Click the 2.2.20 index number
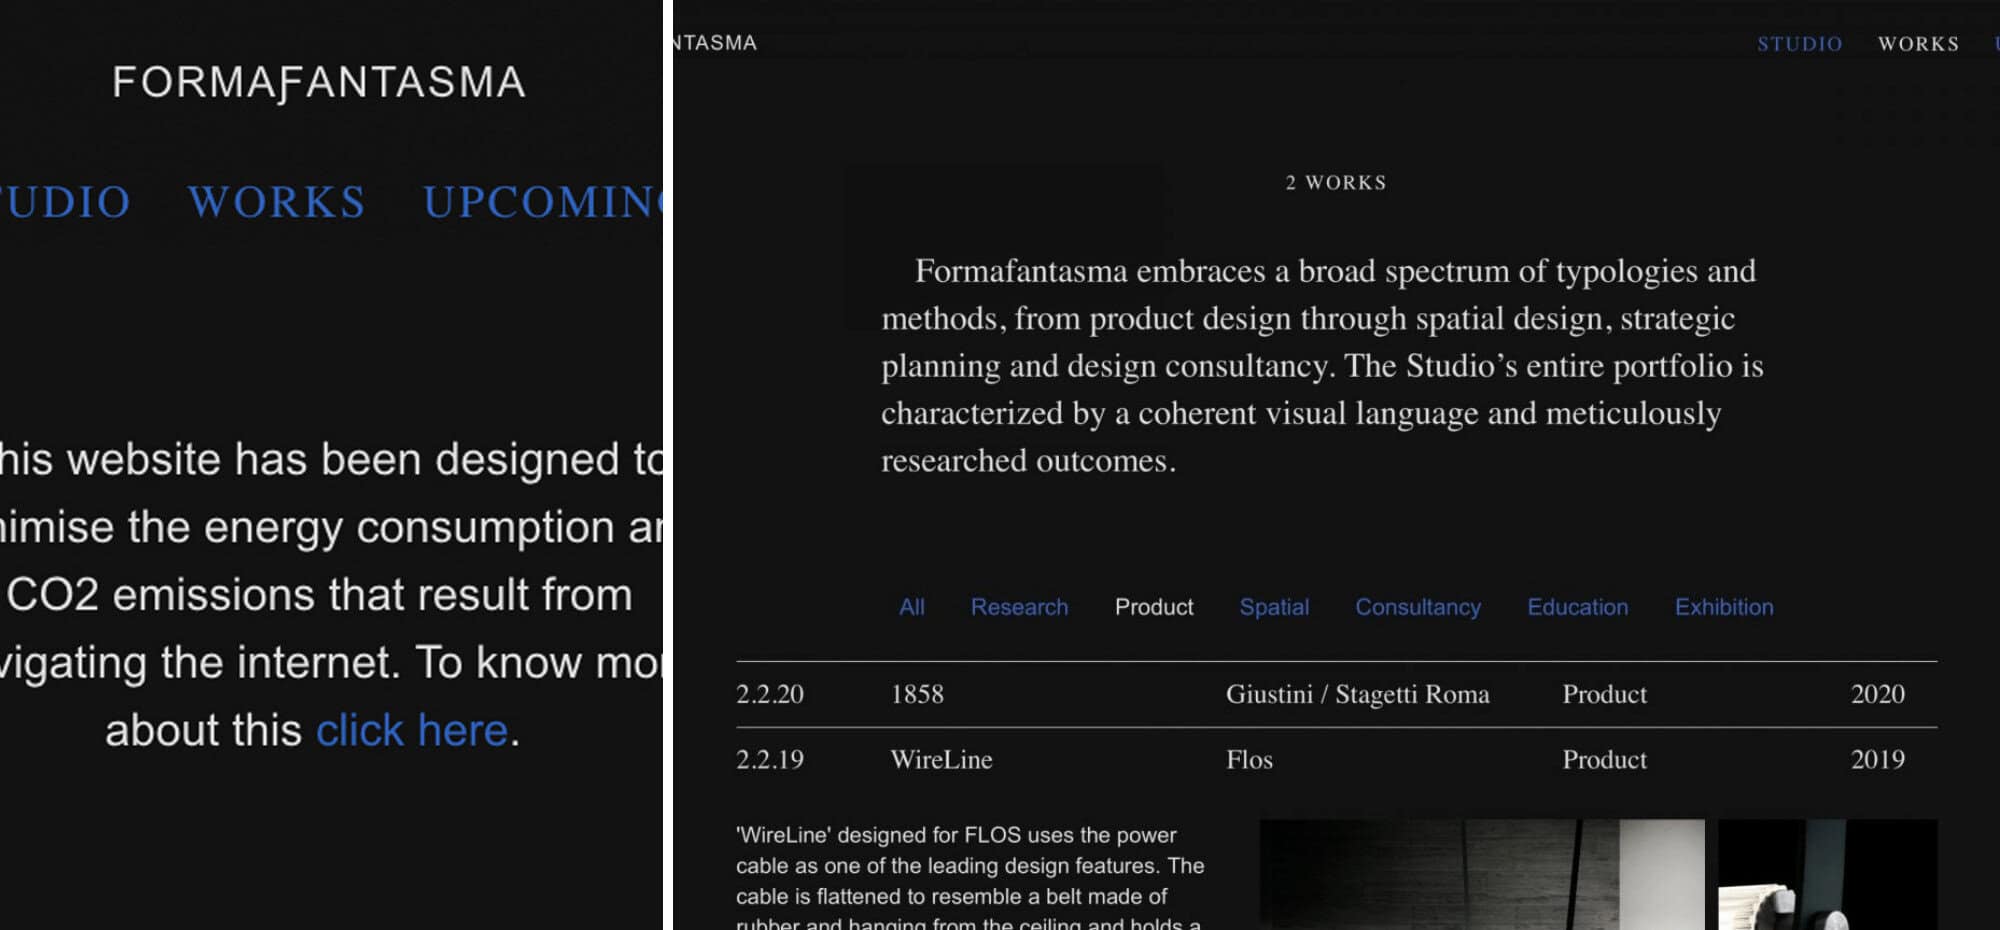2000x930 pixels. 770,694
